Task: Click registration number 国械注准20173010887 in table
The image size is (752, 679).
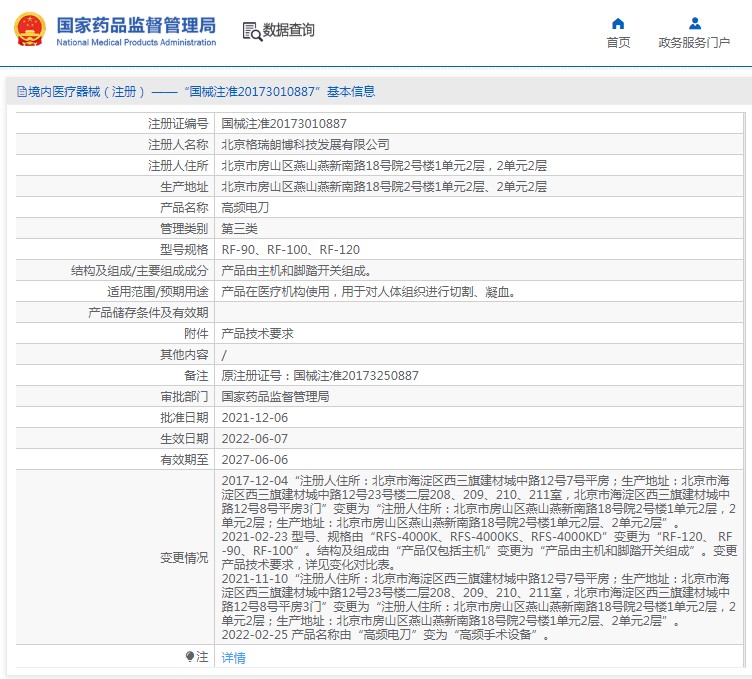Action: click(x=284, y=123)
